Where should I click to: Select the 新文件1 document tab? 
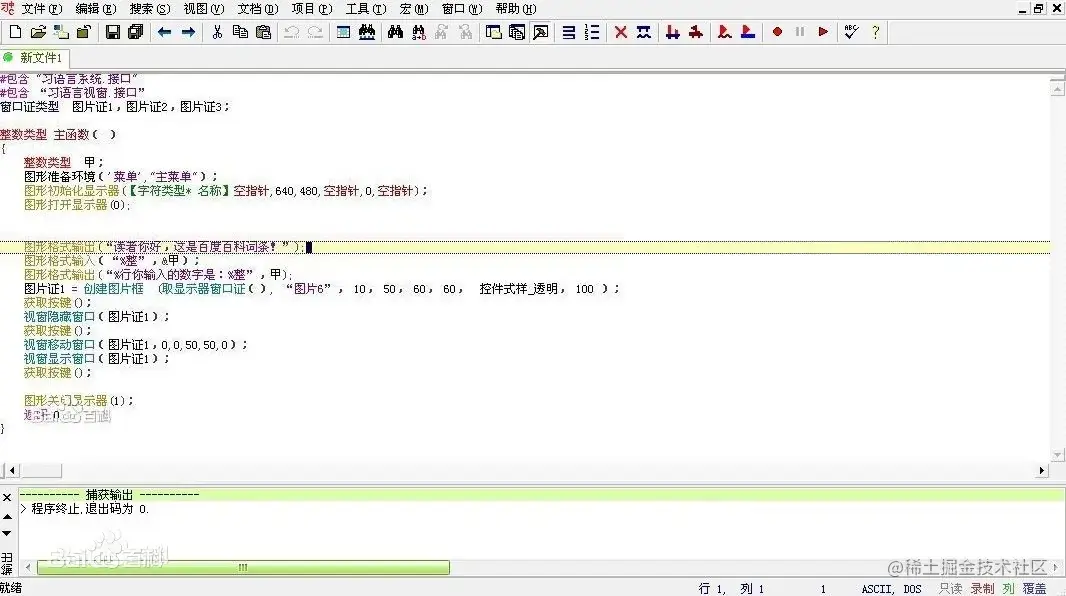click(33, 58)
